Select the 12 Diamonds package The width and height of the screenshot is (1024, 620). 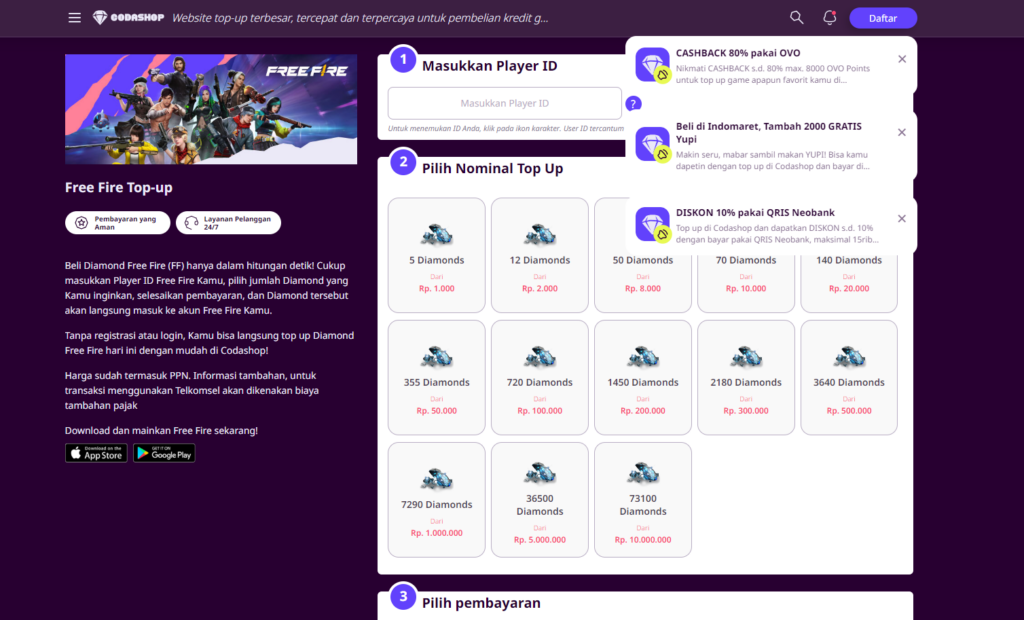click(x=540, y=255)
